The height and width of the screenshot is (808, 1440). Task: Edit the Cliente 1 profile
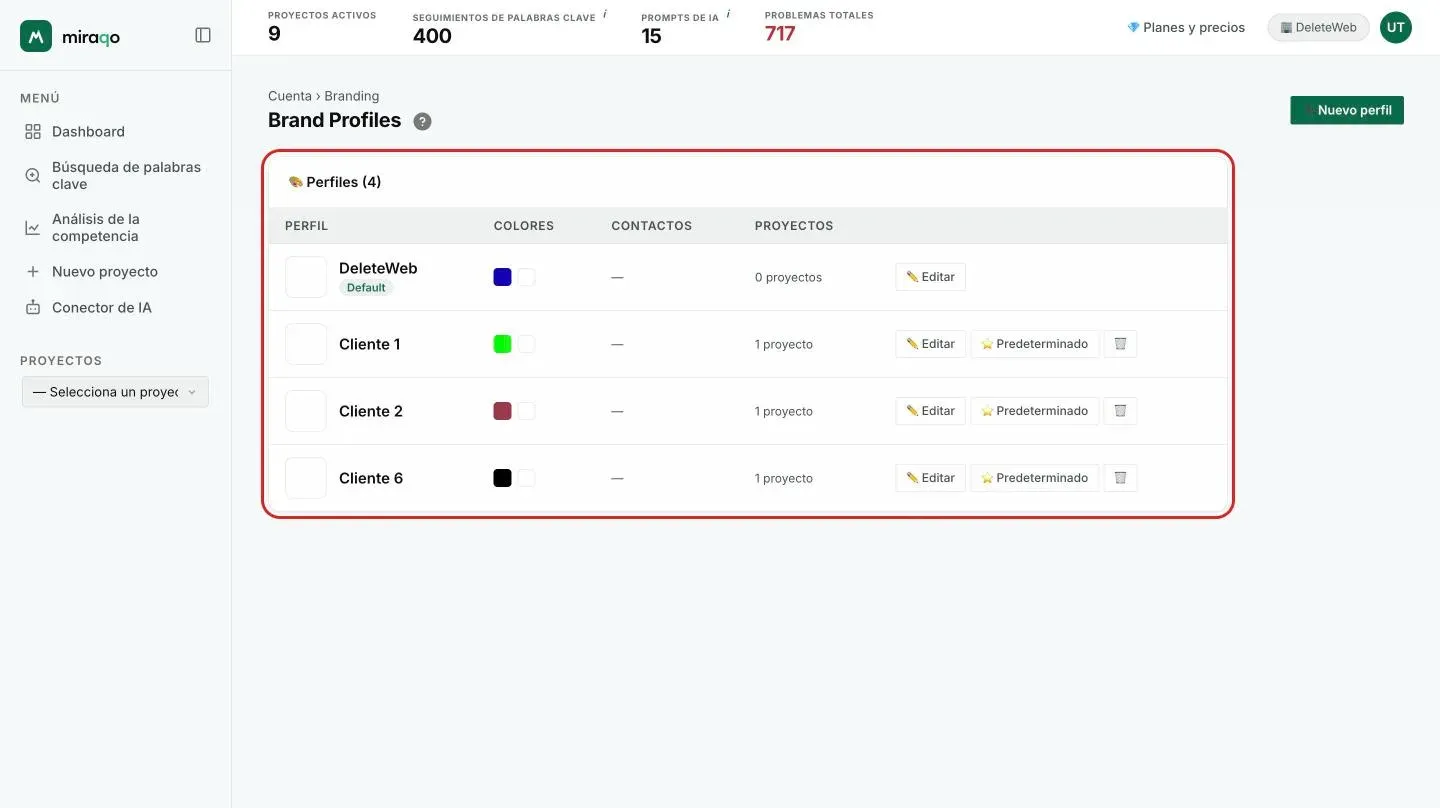930,344
